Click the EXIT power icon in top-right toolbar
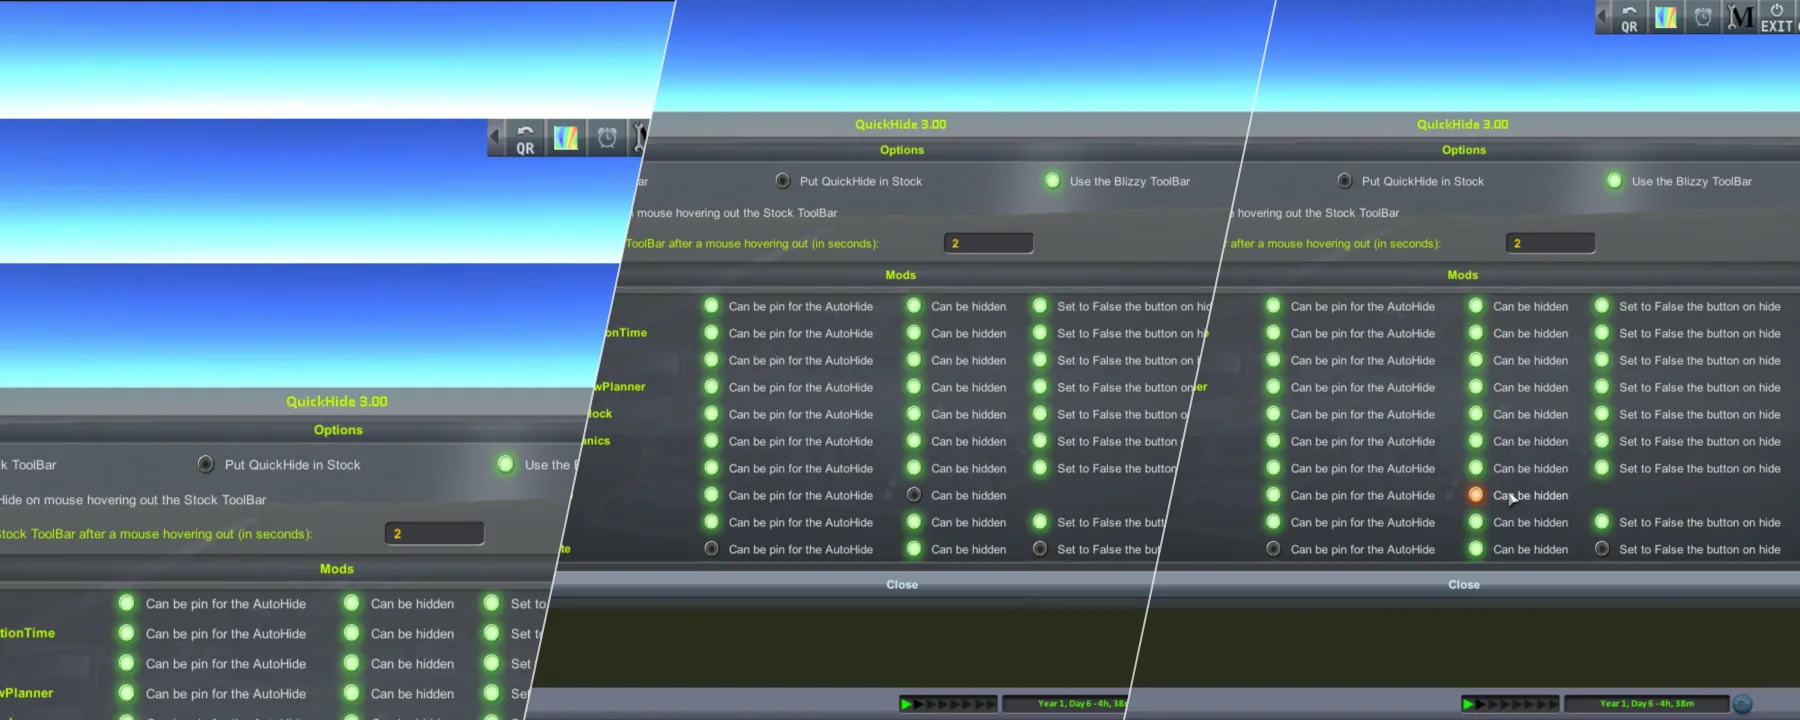This screenshot has width=1800, height=720. [x=1777, y=17]
